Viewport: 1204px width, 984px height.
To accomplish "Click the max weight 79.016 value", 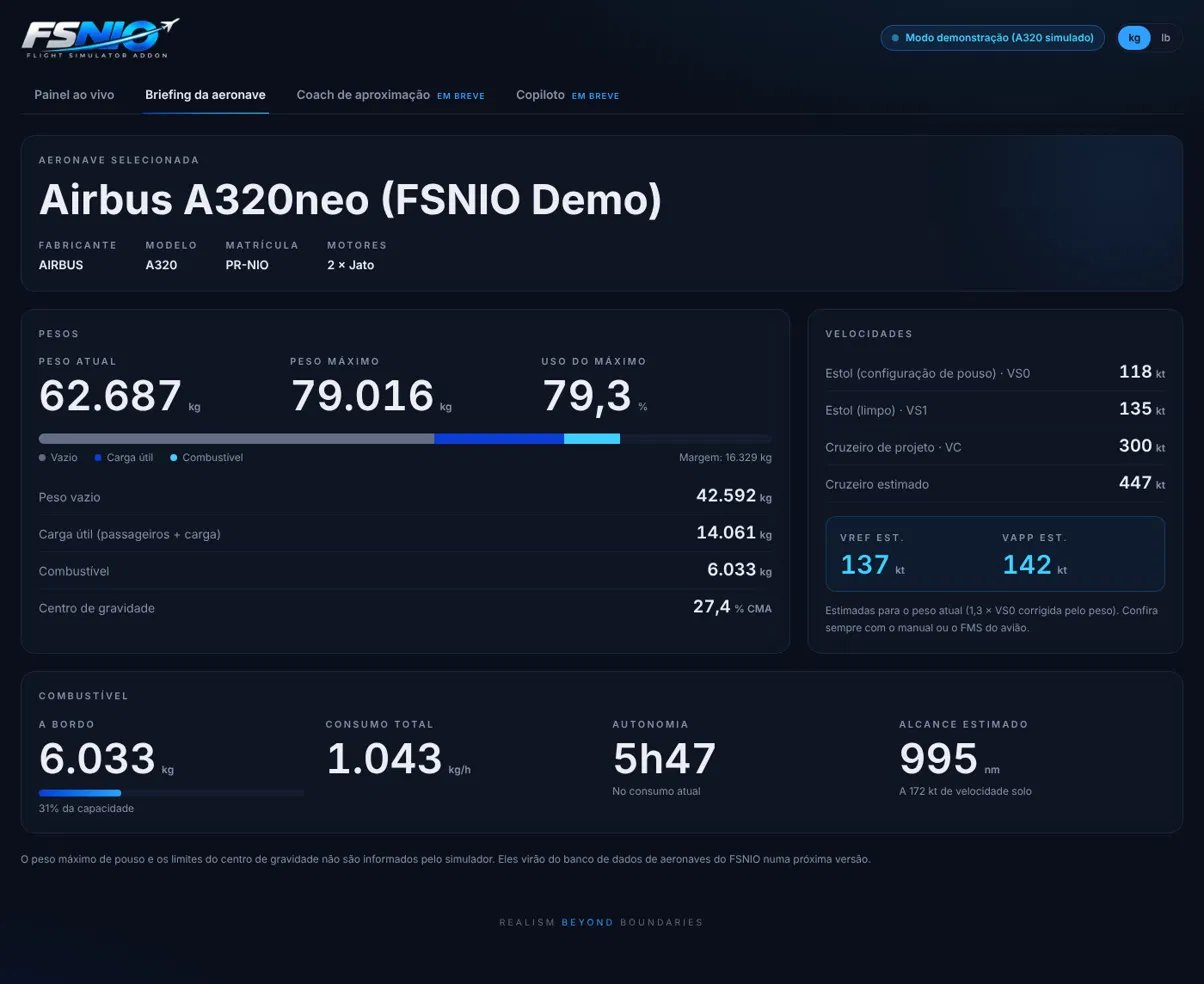I will click(x=362, y=396).
